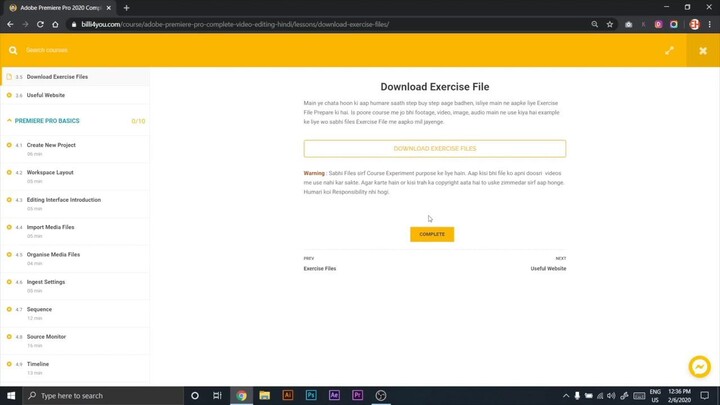Click the Chrome profile avatar
The height and width of the screenshot is (405, 720).
click(694, 24)
